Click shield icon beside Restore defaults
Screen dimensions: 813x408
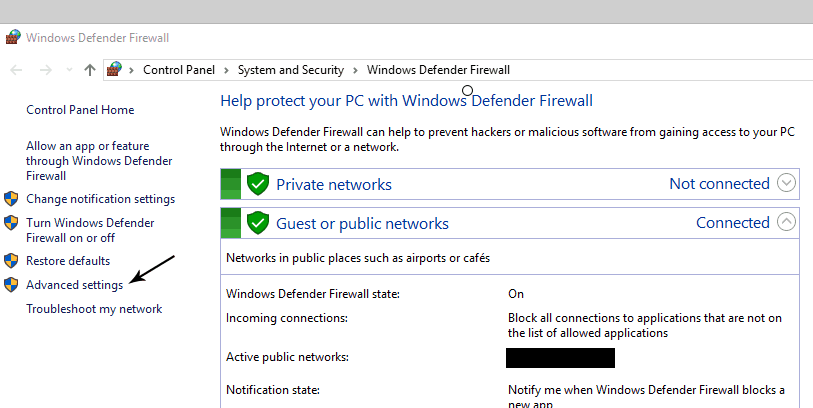pos(11,260)
